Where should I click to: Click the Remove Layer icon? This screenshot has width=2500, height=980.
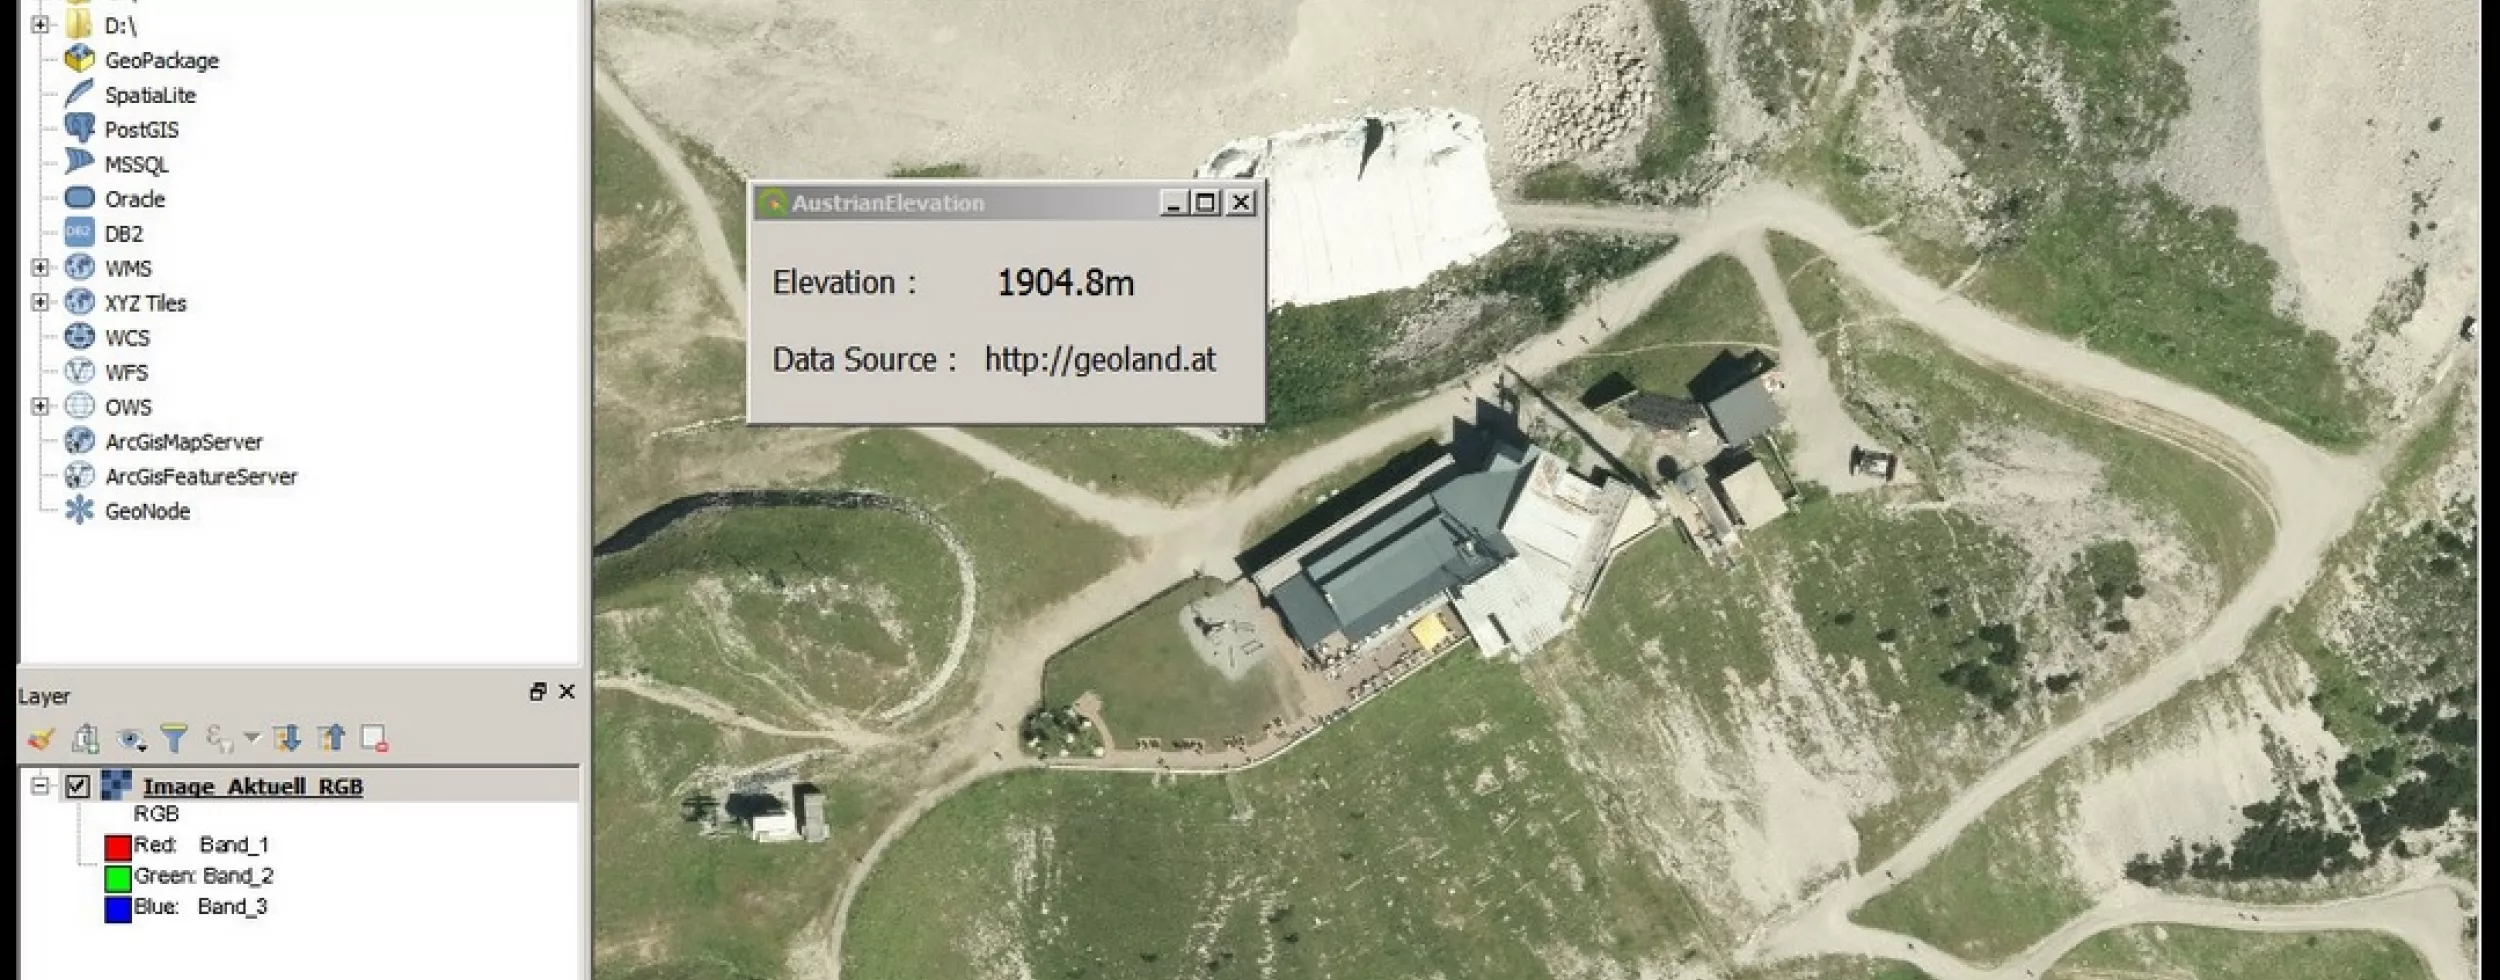374,739
